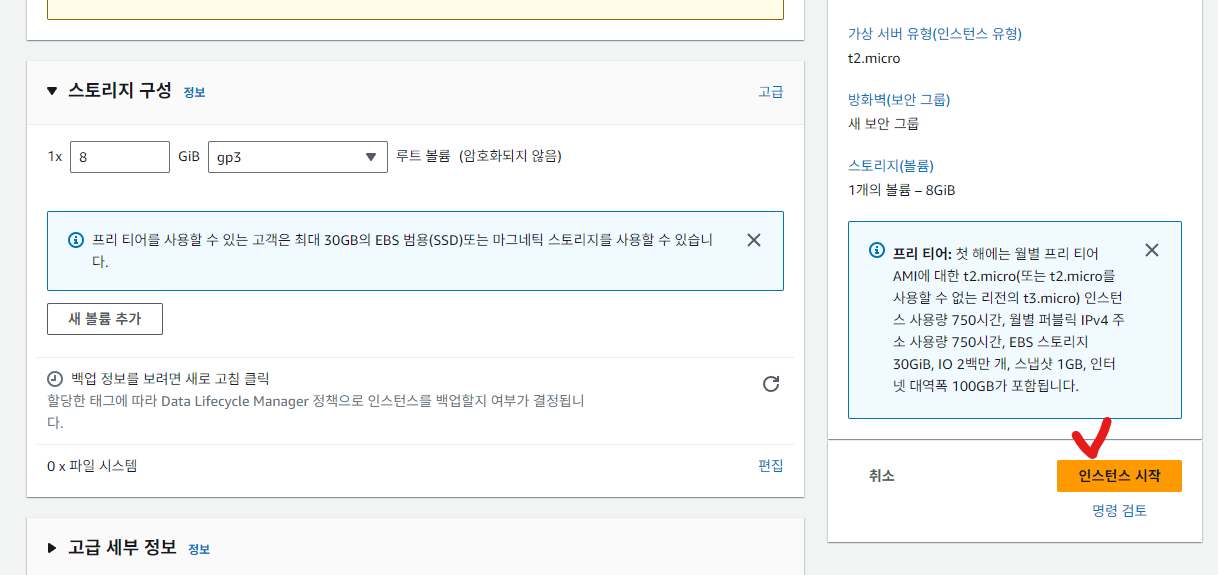Open 정보 link next to 고급 세부 정보
The image size is (1218, 575).
point(199,549)
